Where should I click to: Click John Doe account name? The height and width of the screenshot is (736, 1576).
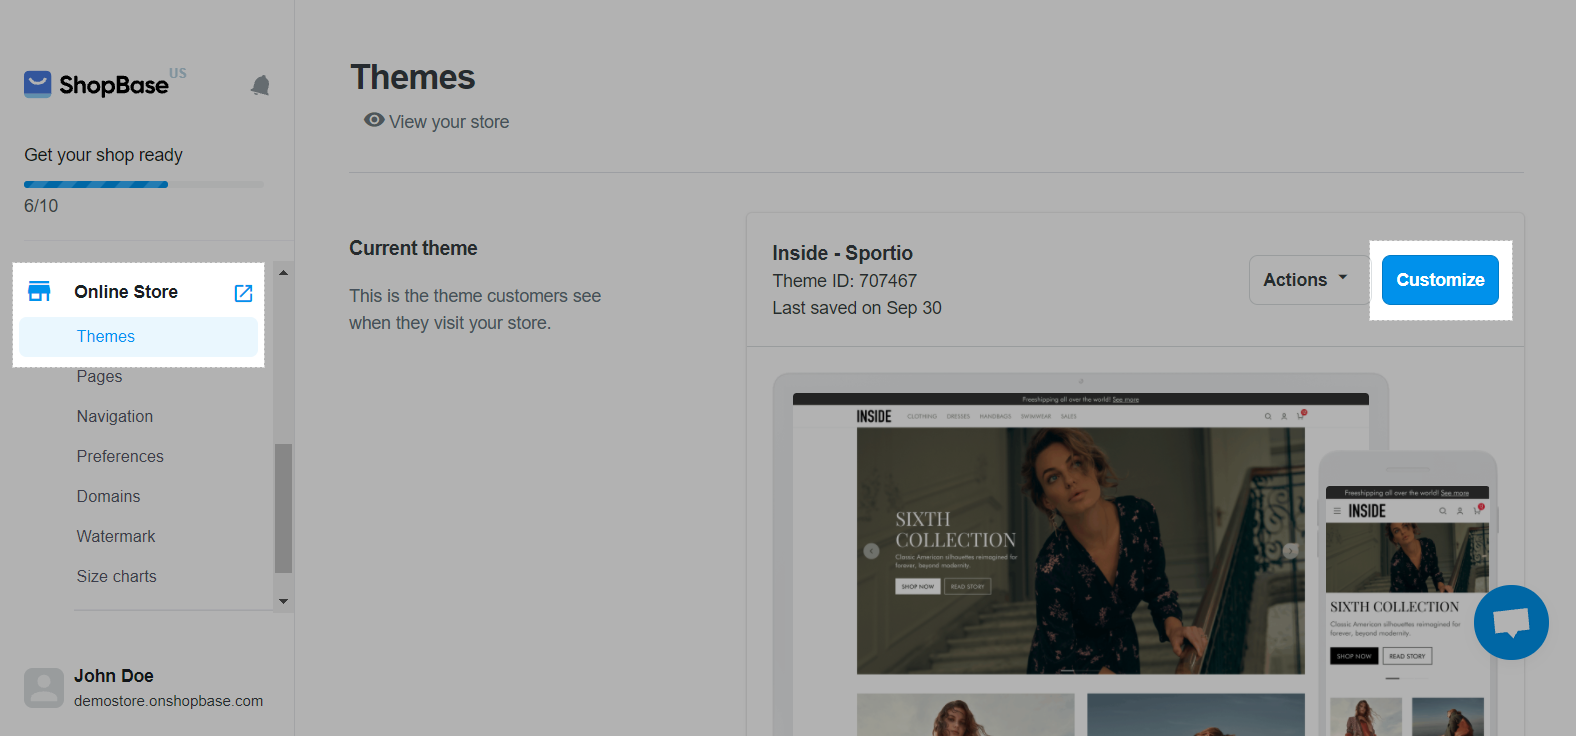[x=114, y=676]
